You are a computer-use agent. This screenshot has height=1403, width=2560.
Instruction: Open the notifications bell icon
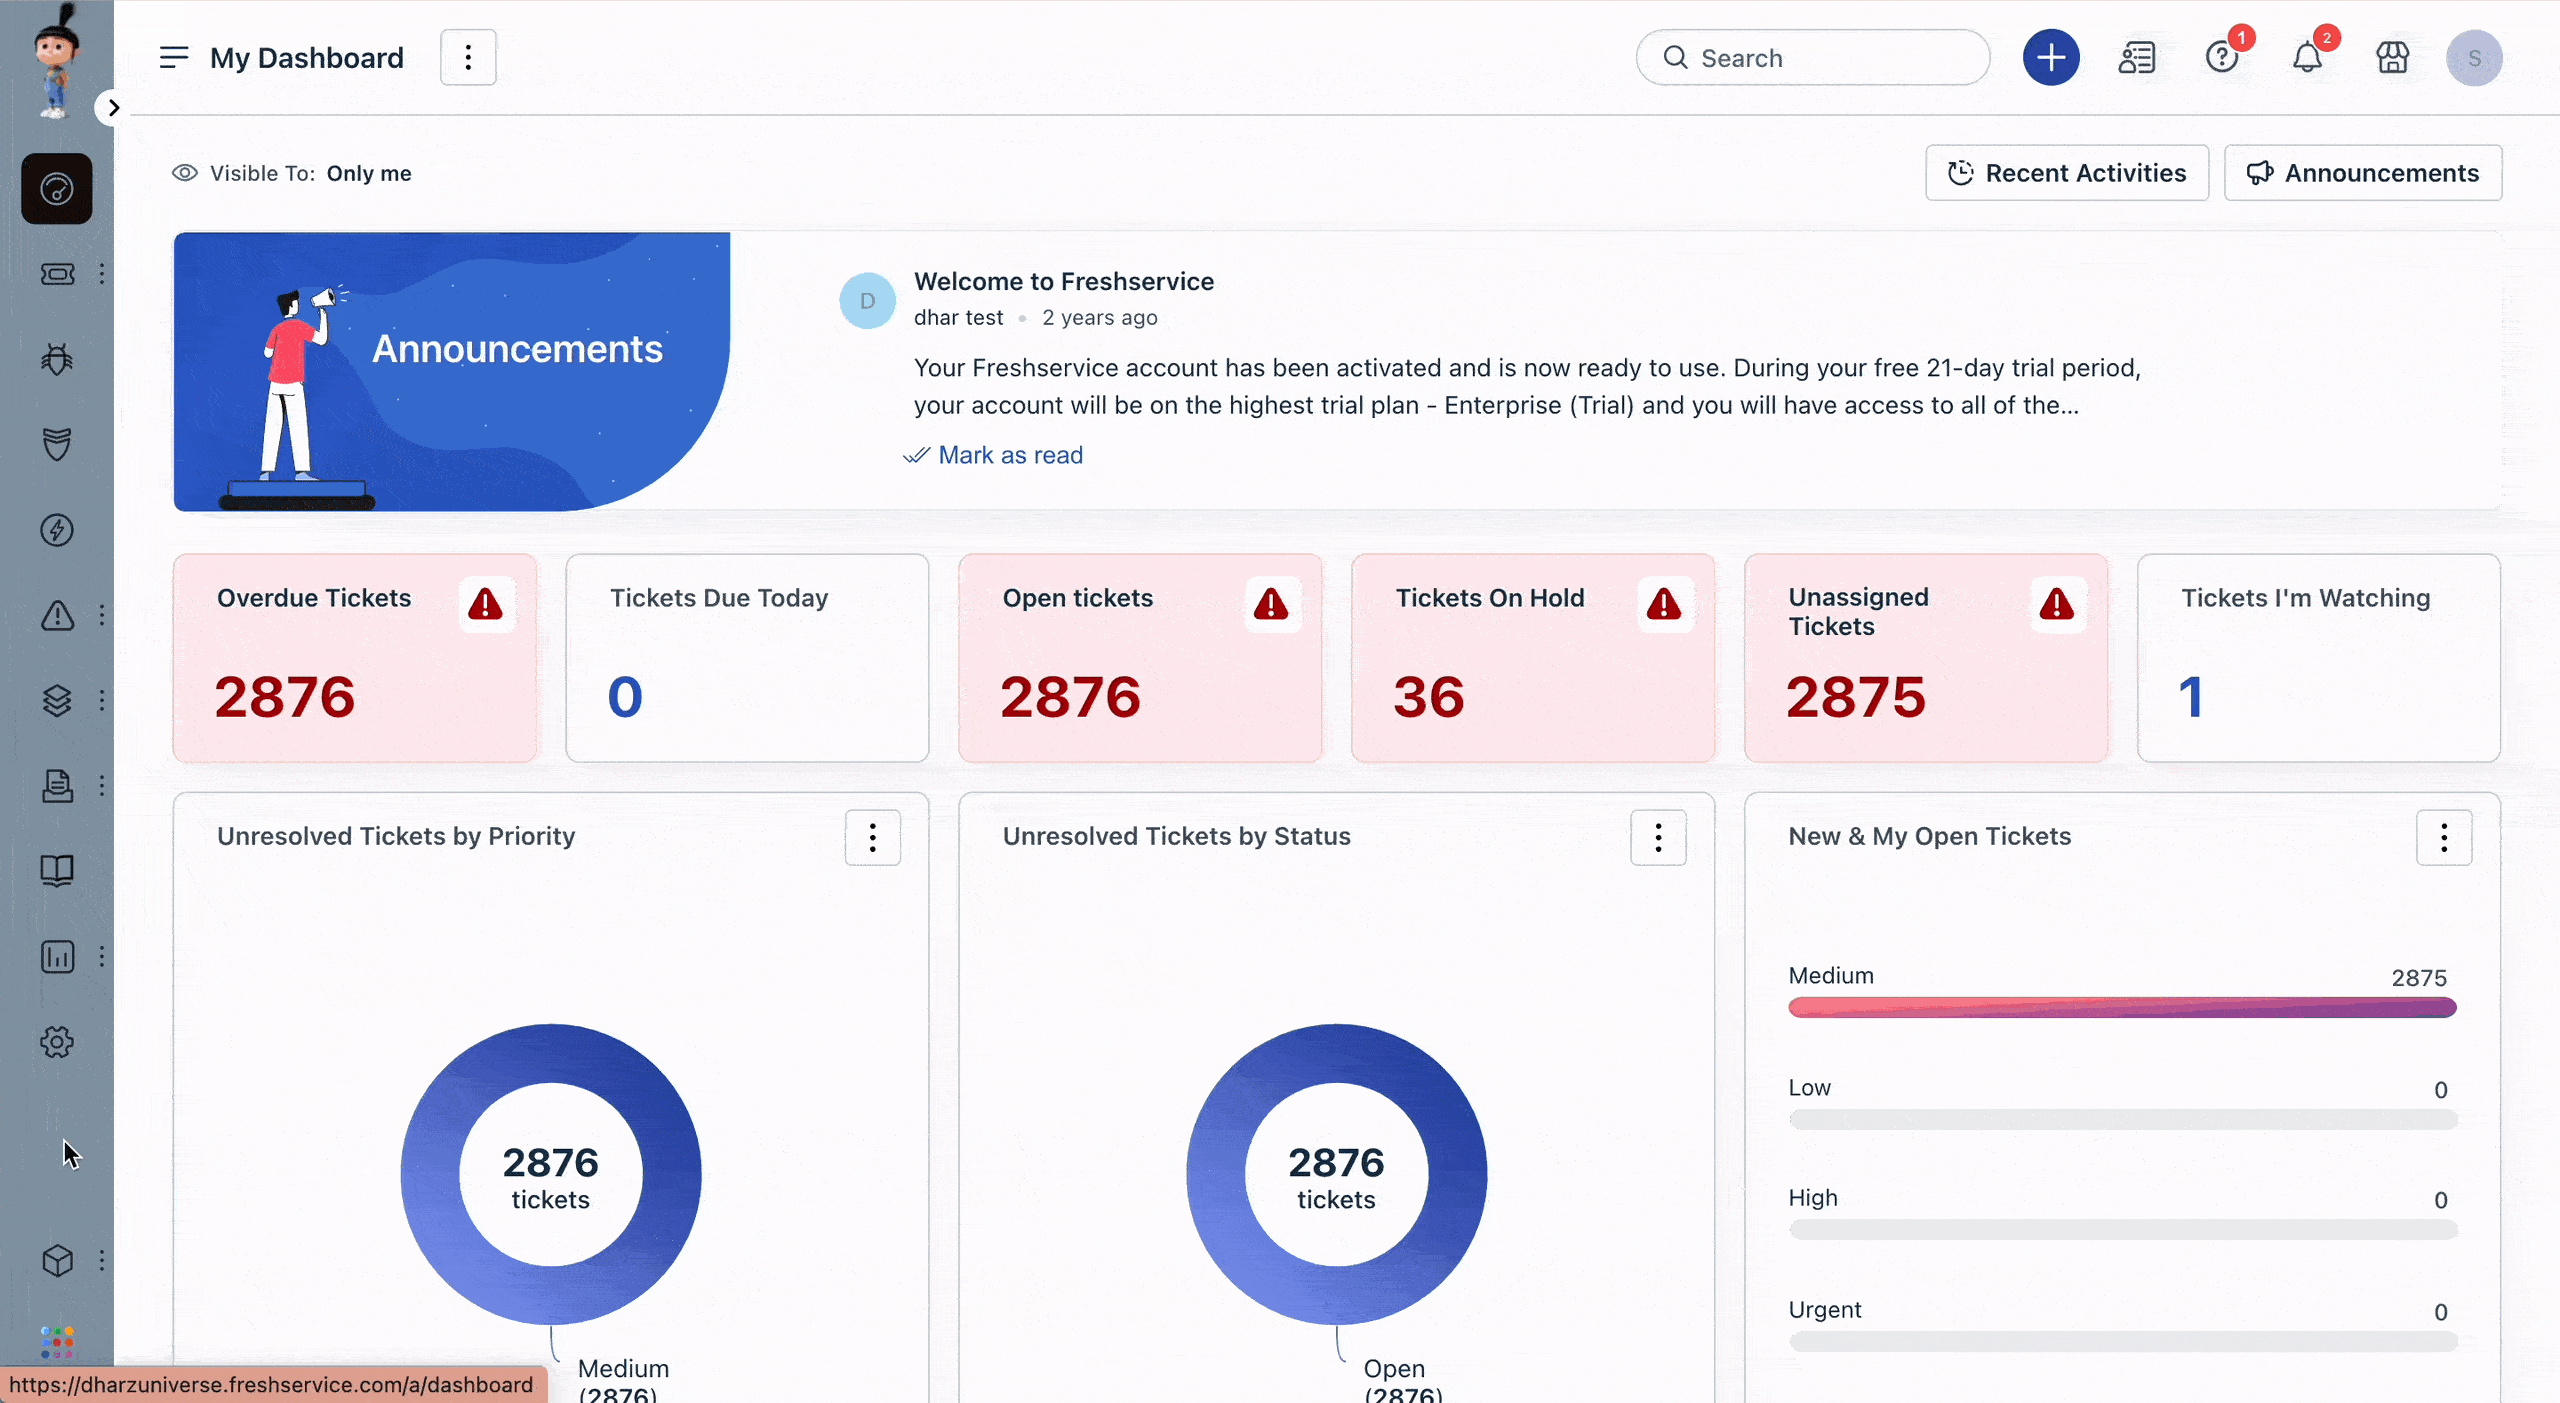(x=2307, y=58)
